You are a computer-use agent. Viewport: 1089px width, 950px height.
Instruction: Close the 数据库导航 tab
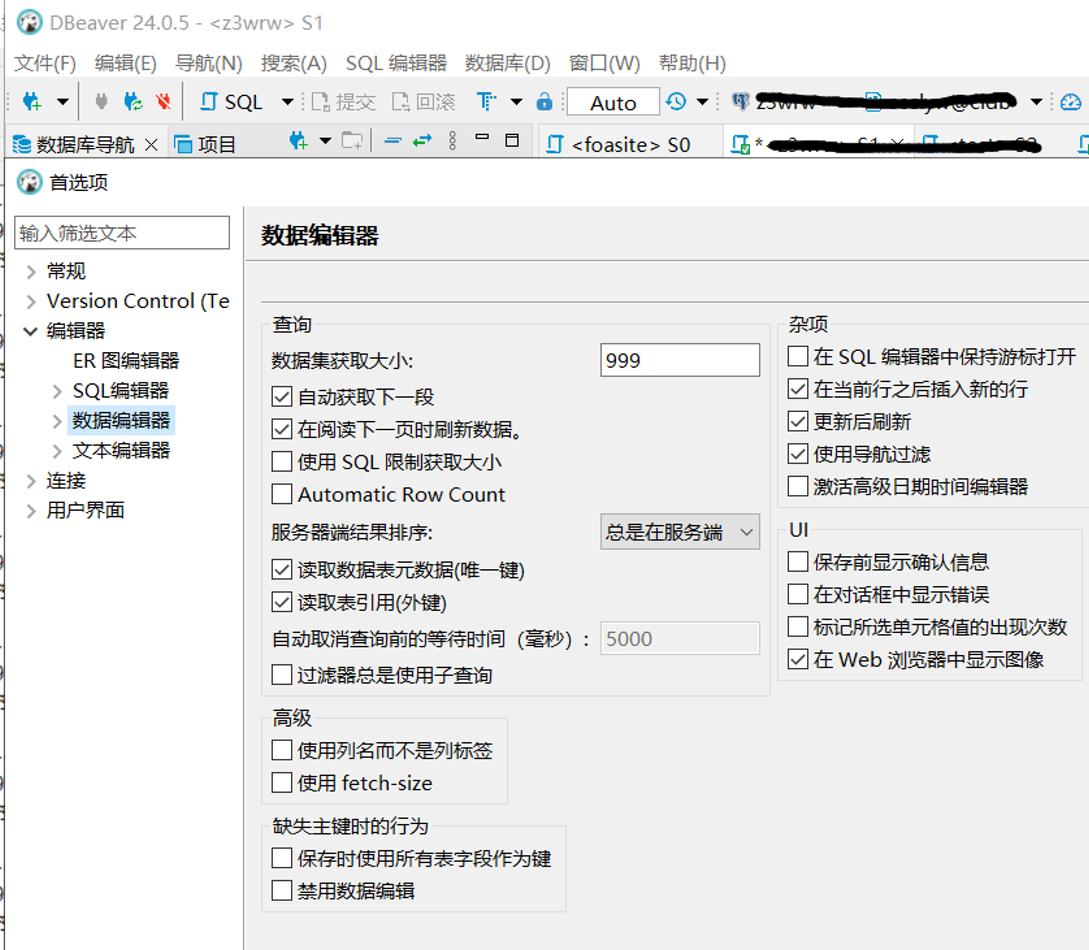(x=151, y=144)
